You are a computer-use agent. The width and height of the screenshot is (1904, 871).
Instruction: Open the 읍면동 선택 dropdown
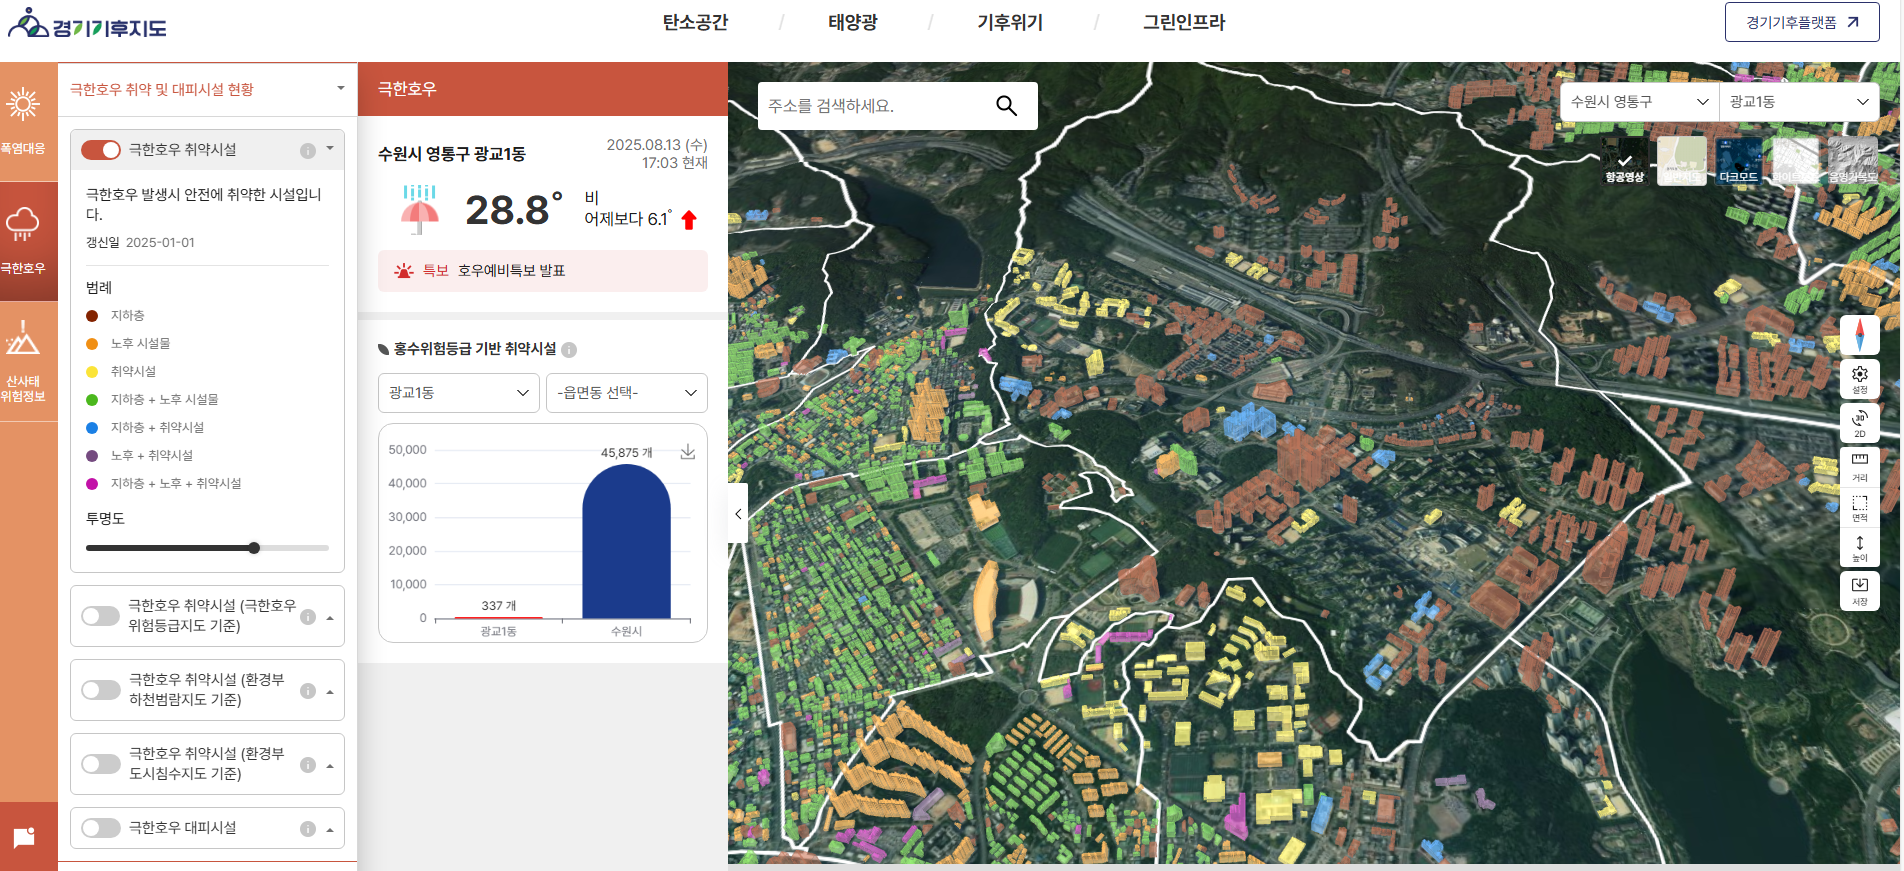pos(627,393)
